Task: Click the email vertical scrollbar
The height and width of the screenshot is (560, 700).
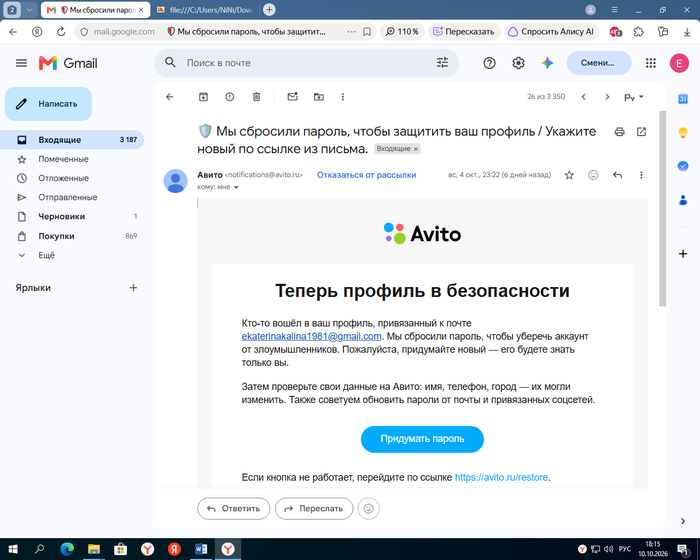Action: pos(662,209)
